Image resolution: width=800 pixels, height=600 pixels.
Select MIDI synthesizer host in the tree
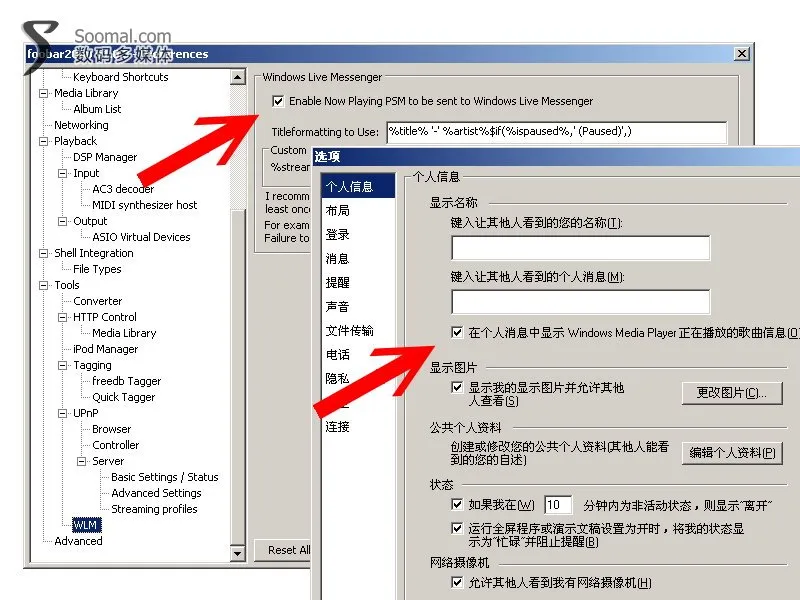[144, 205]
